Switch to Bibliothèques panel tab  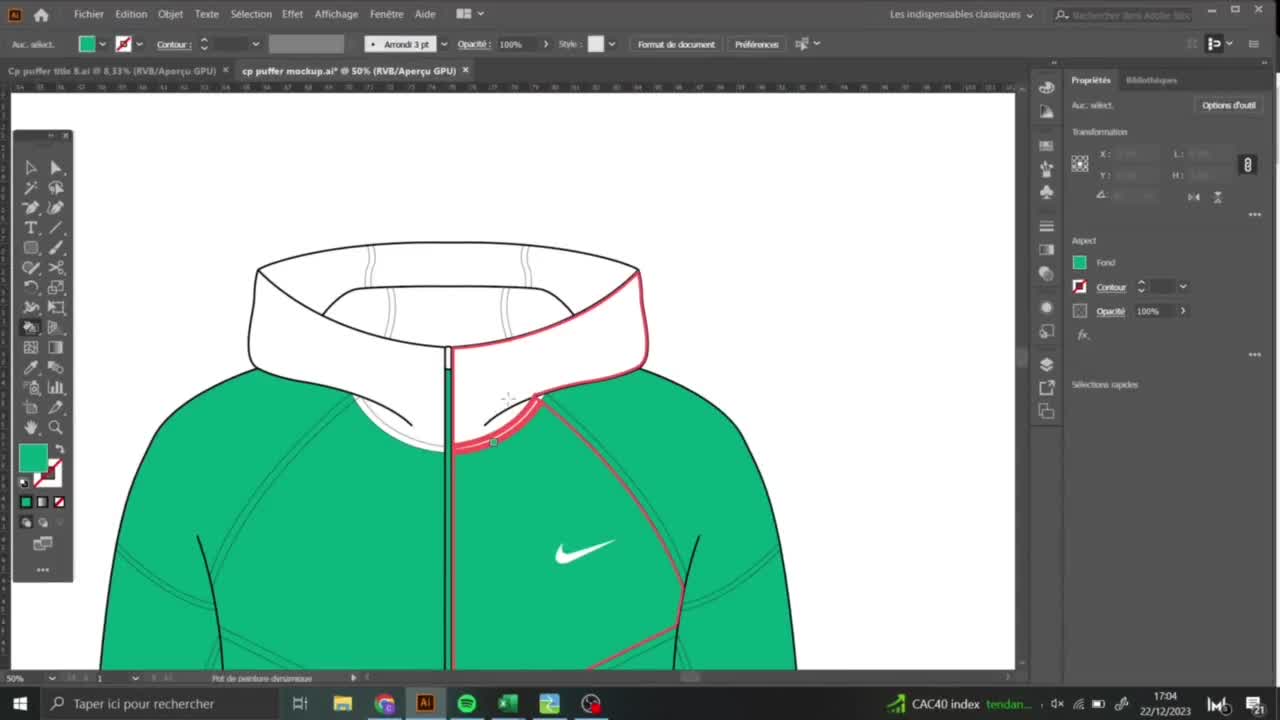pos(1151,80)
